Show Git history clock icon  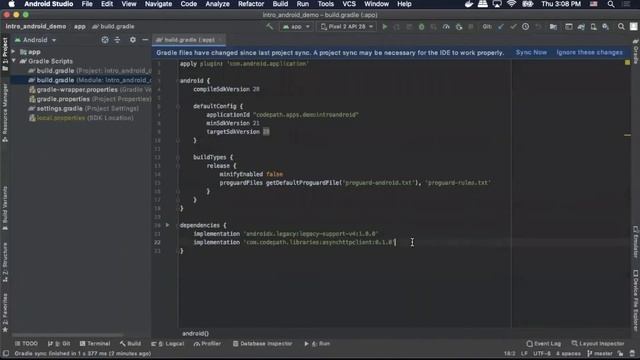[525, 27]
